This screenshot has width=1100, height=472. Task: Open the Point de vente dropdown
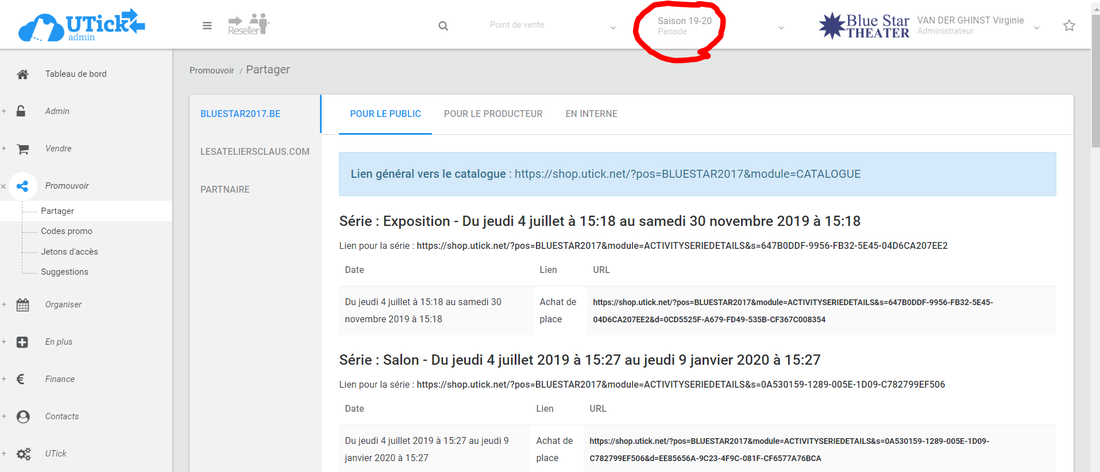(551, 26)
